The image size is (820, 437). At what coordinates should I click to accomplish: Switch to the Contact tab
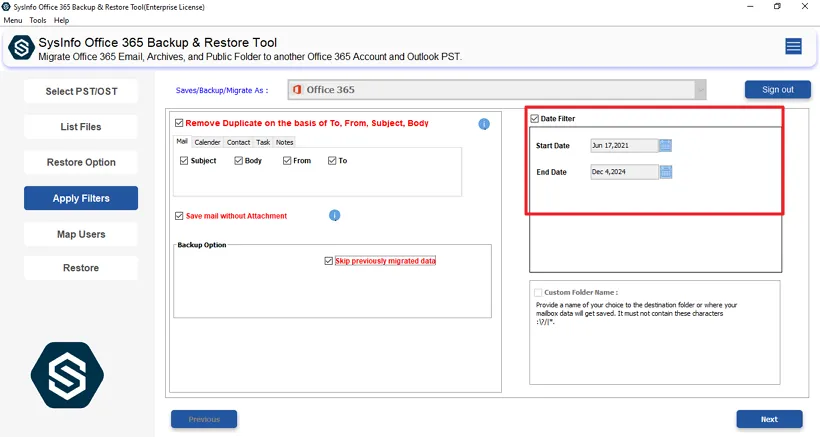(x=238, y=142)
